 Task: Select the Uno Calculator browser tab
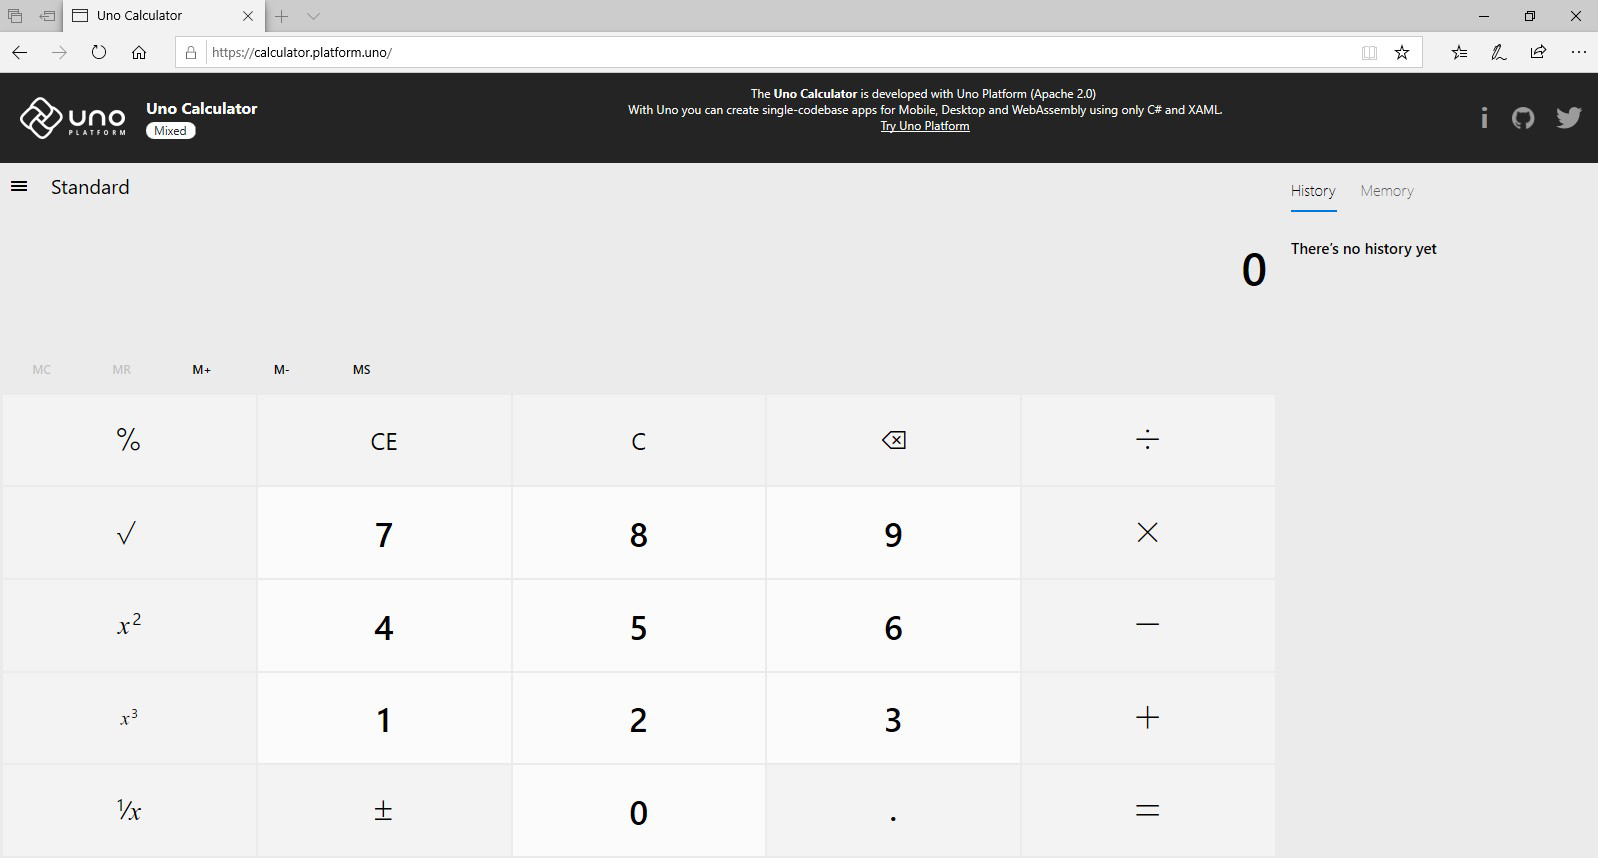click(163, 16)
